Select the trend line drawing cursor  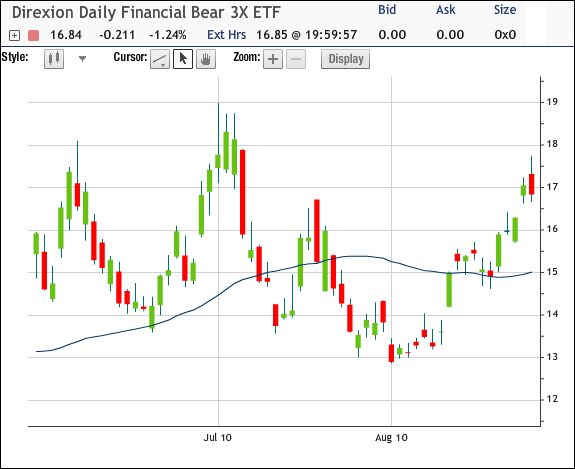(160, 59)
